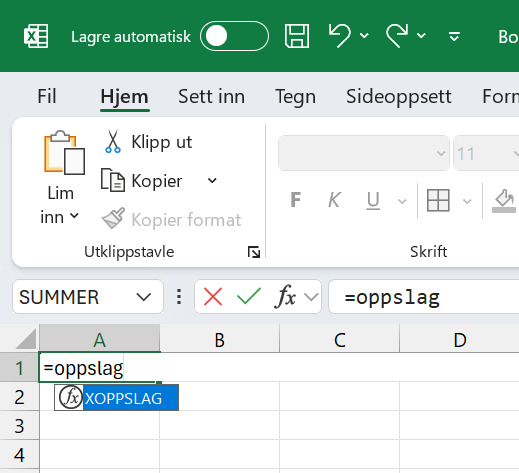The width and height of the screenshot is (519, 473).
Task: Click the Lim inn paste clipboard icon
Action: (x=64, y=152)
